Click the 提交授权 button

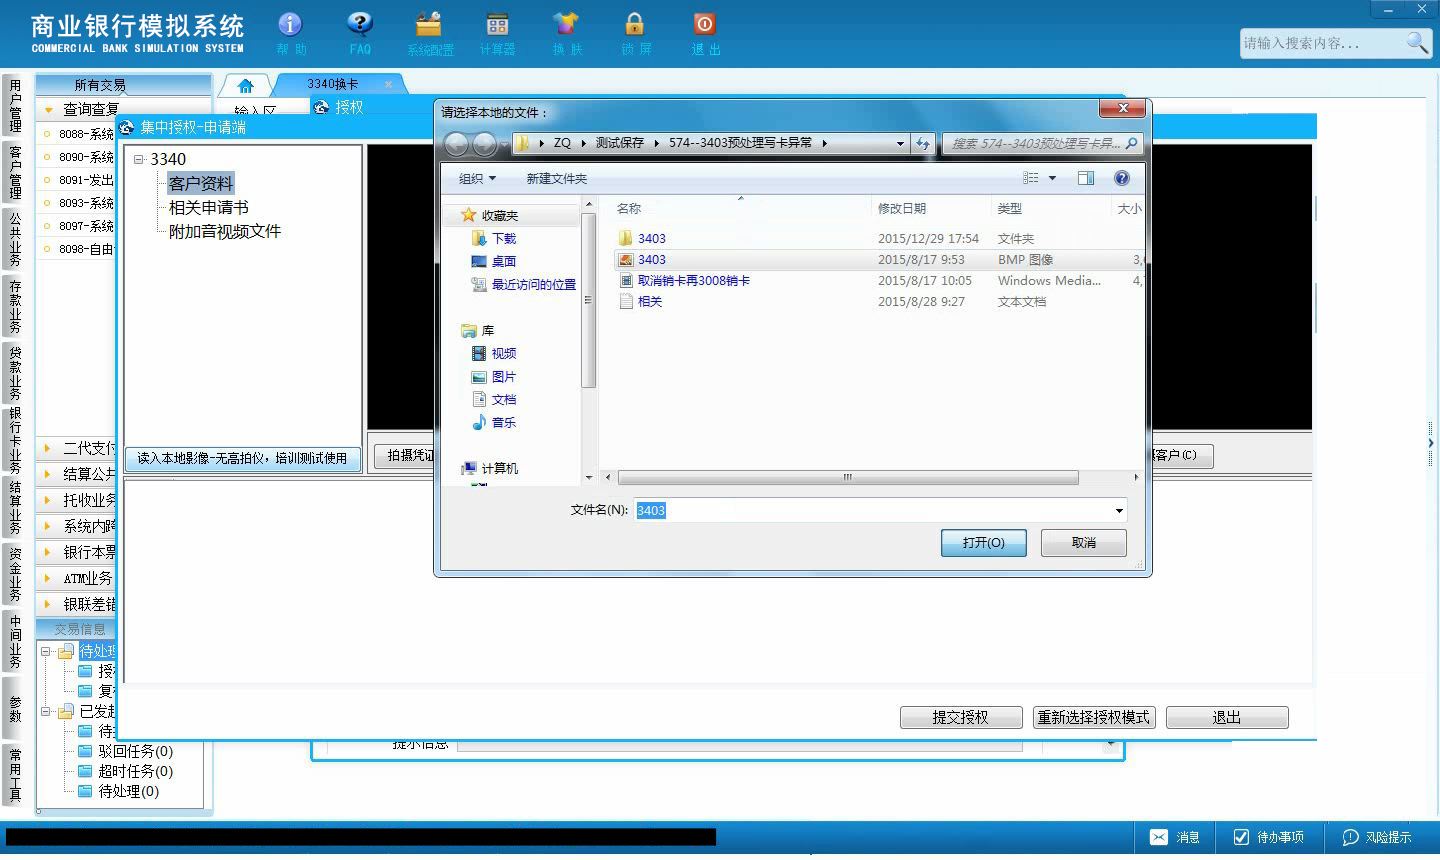961,718
